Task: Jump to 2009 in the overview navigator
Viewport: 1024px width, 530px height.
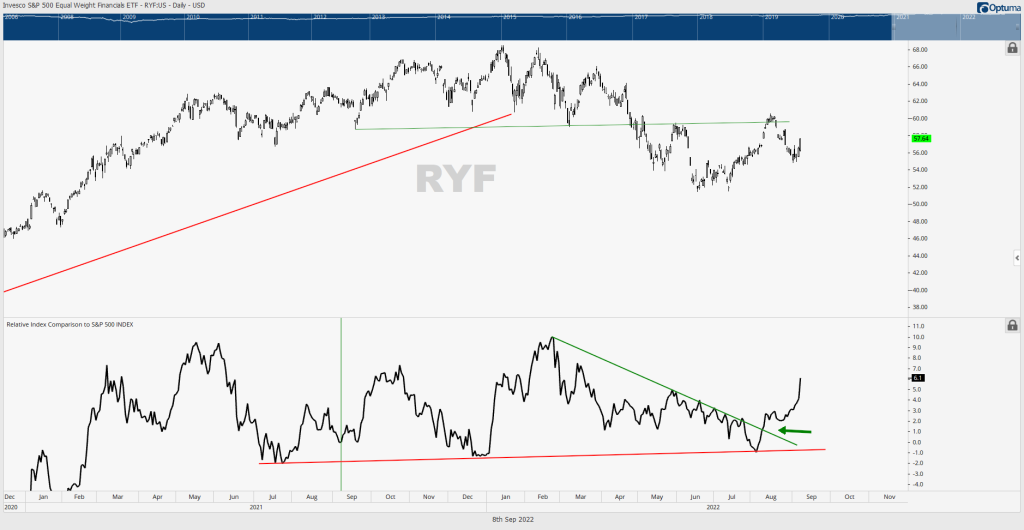Action: coord(129,16)
